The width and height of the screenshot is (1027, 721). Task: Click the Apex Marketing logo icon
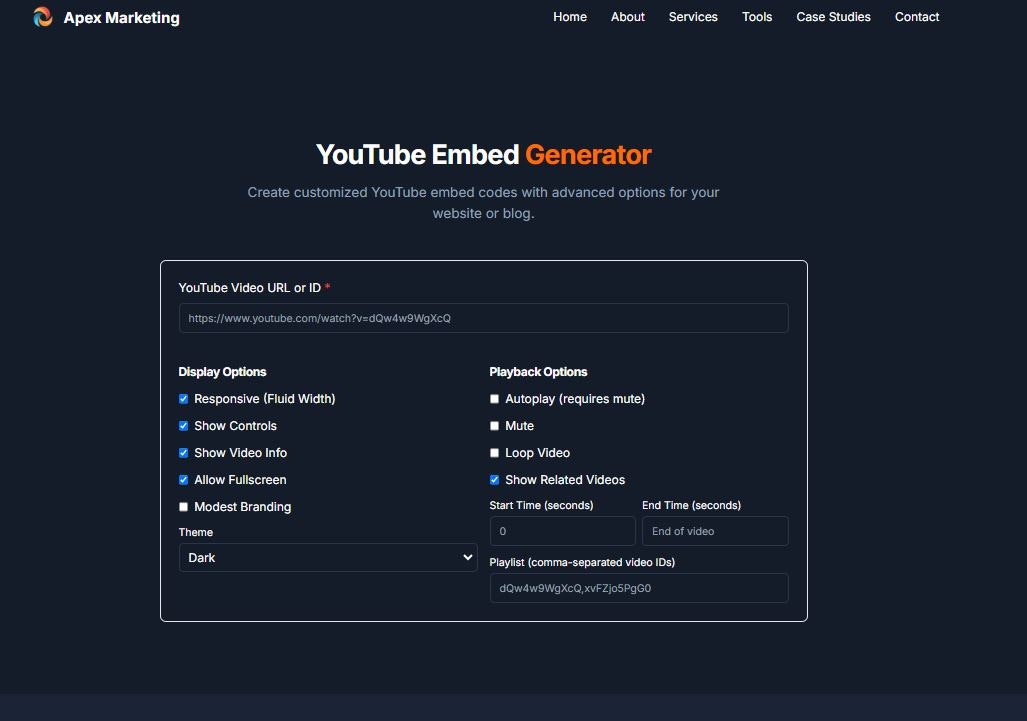click(42, 17)
